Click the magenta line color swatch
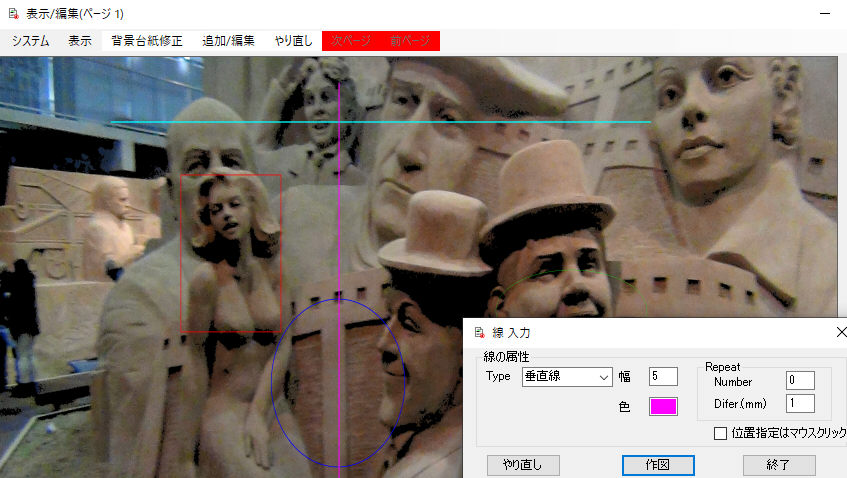This screenshot has height=478, width=847. click(x=663, y=406)
